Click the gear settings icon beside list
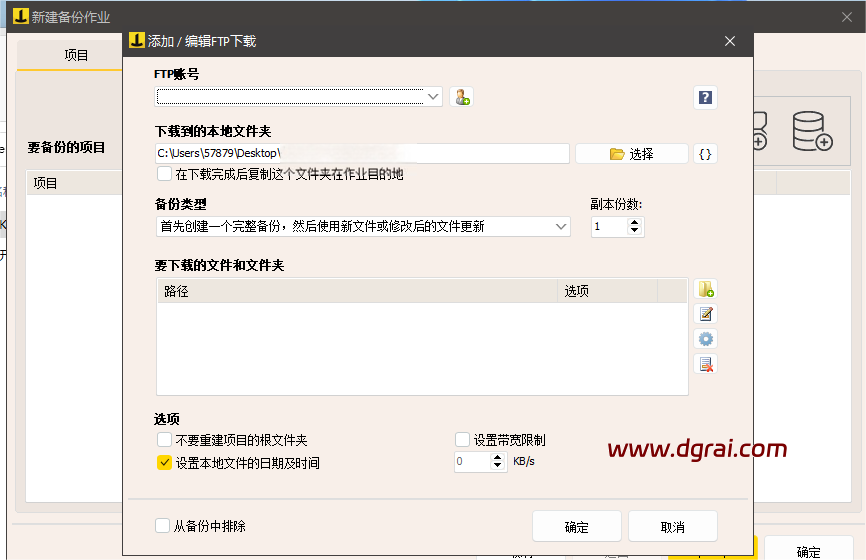866x560 pixels. click(x=706, y=340)
